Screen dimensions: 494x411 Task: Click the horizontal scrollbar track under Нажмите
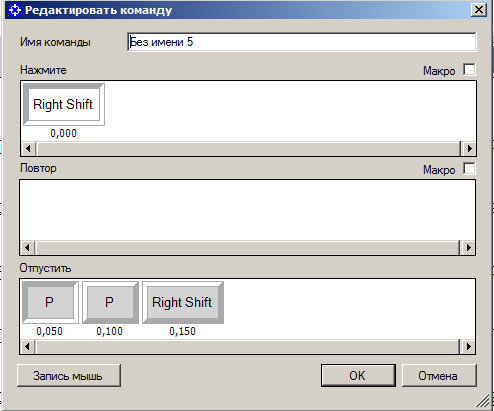248,148
